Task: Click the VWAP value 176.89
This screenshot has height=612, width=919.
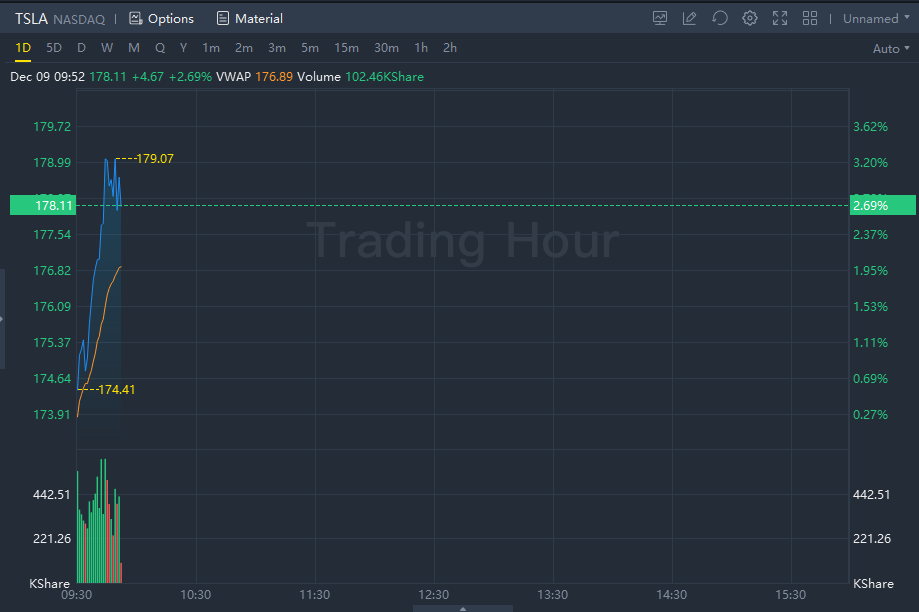Action: (274, 77)
